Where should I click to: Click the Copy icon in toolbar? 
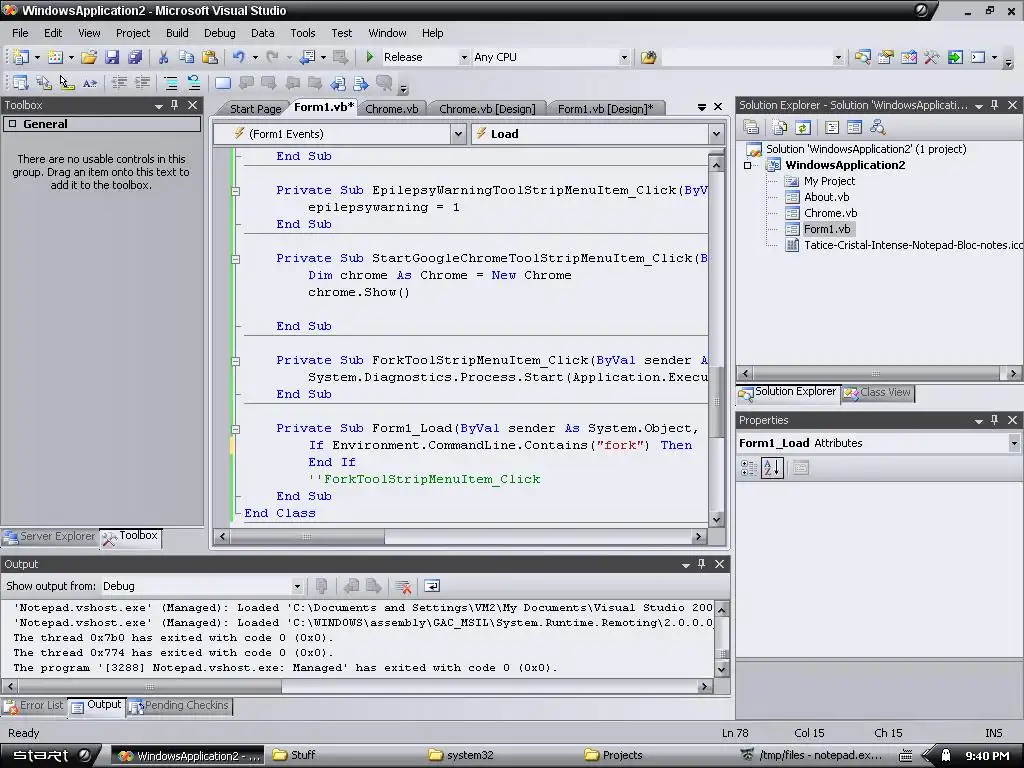(x=186, y=57)
